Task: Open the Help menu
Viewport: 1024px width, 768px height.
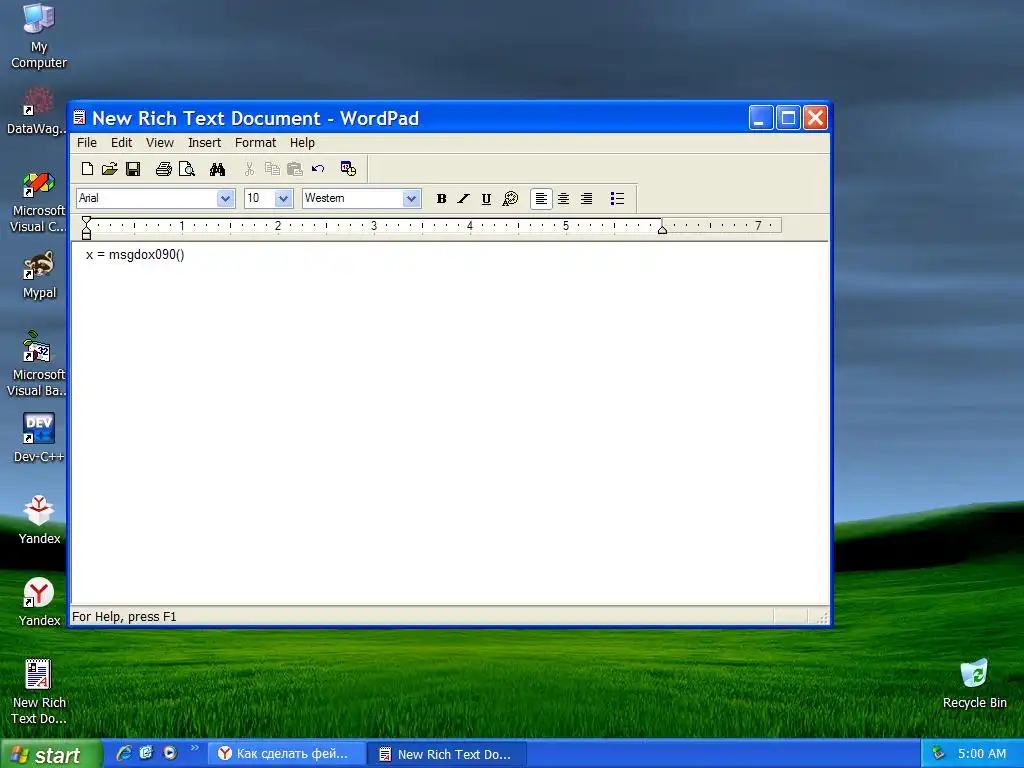Action: tap(302, 143)
